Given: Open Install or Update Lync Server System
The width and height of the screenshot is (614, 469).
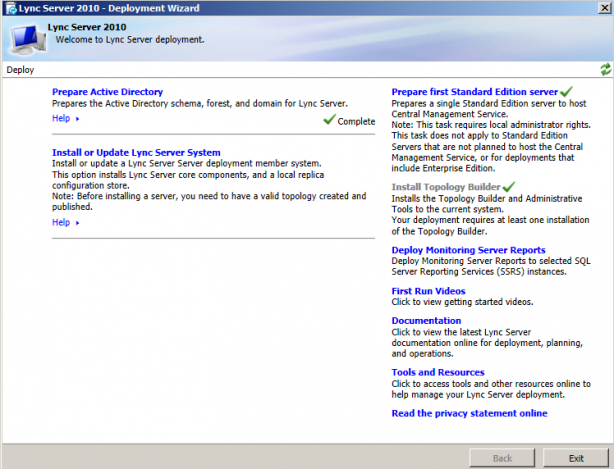Looking at the screenshot, I should 136,153.
